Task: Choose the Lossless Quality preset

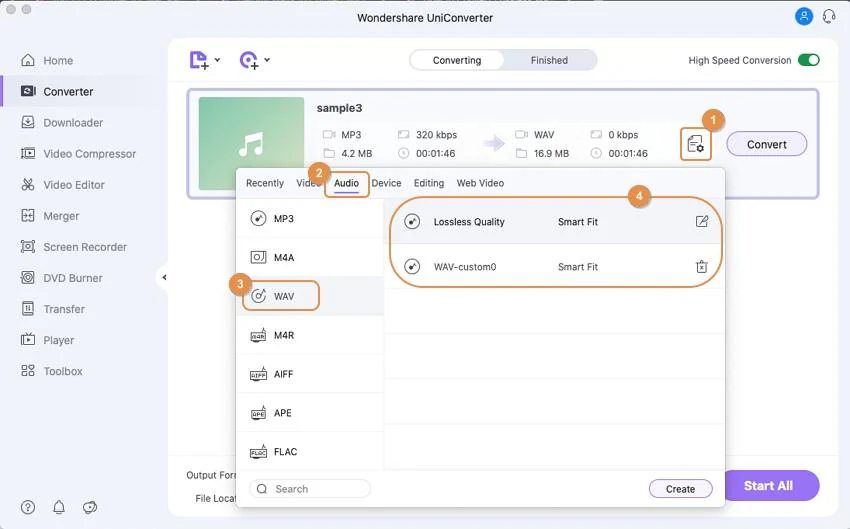Action: 554,222
